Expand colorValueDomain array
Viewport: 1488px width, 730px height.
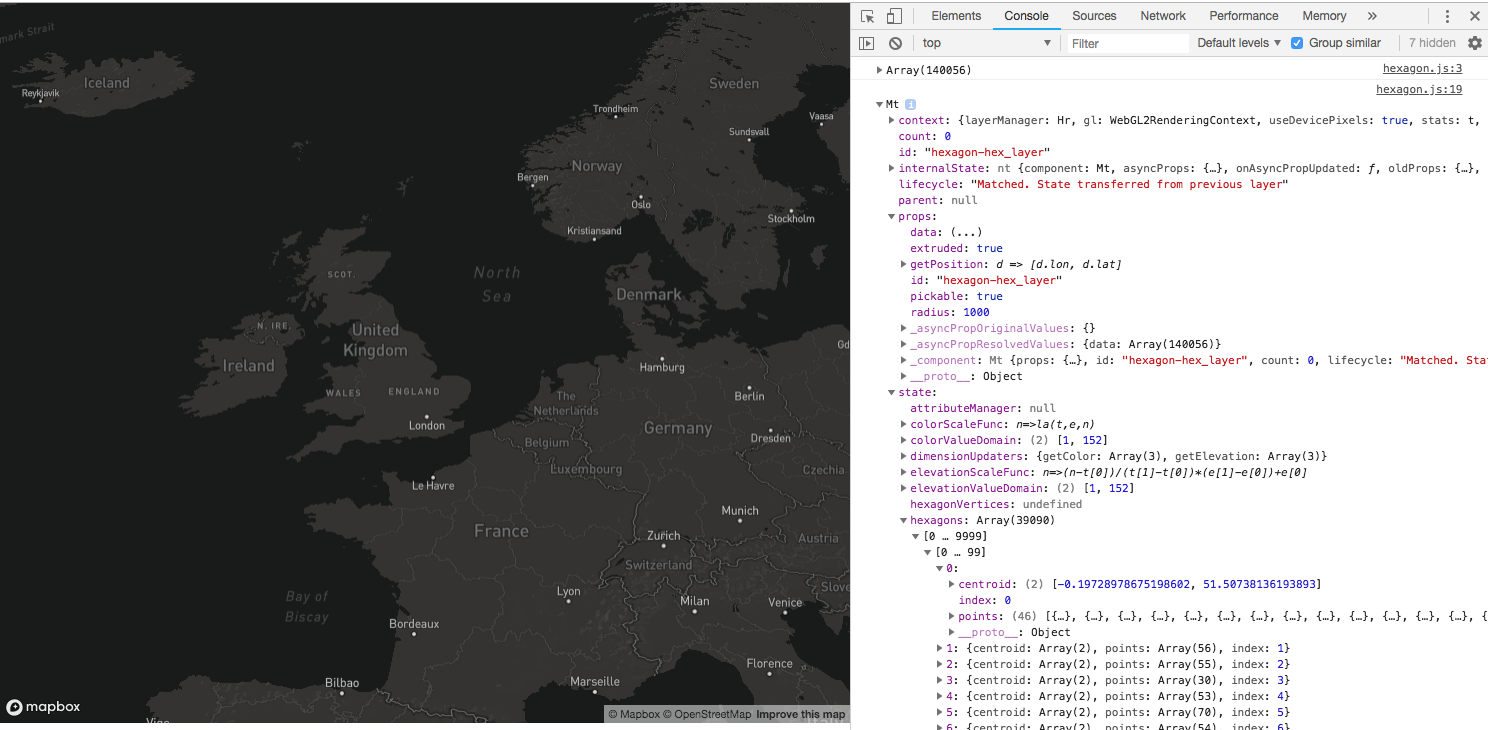point(903,440)
